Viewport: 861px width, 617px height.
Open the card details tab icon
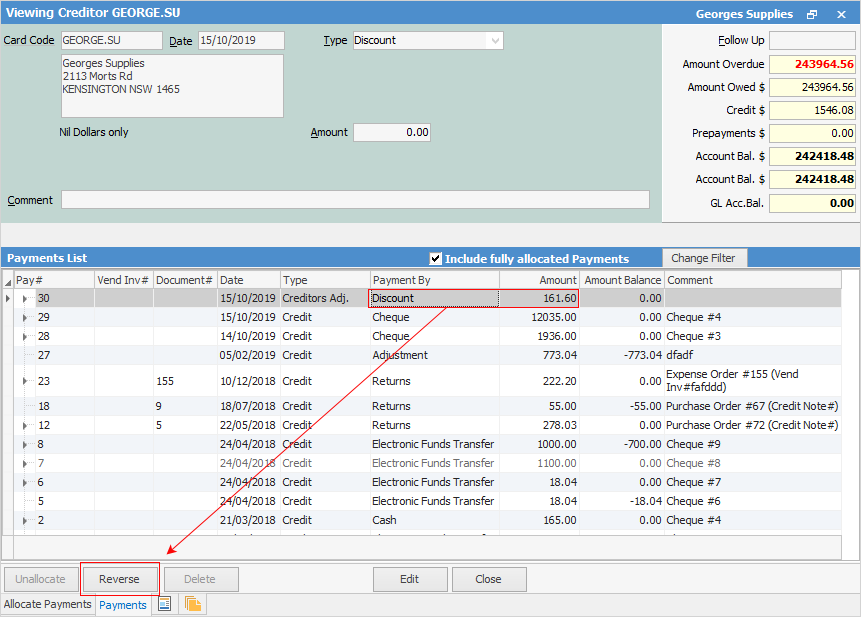[x=164, y=604]
